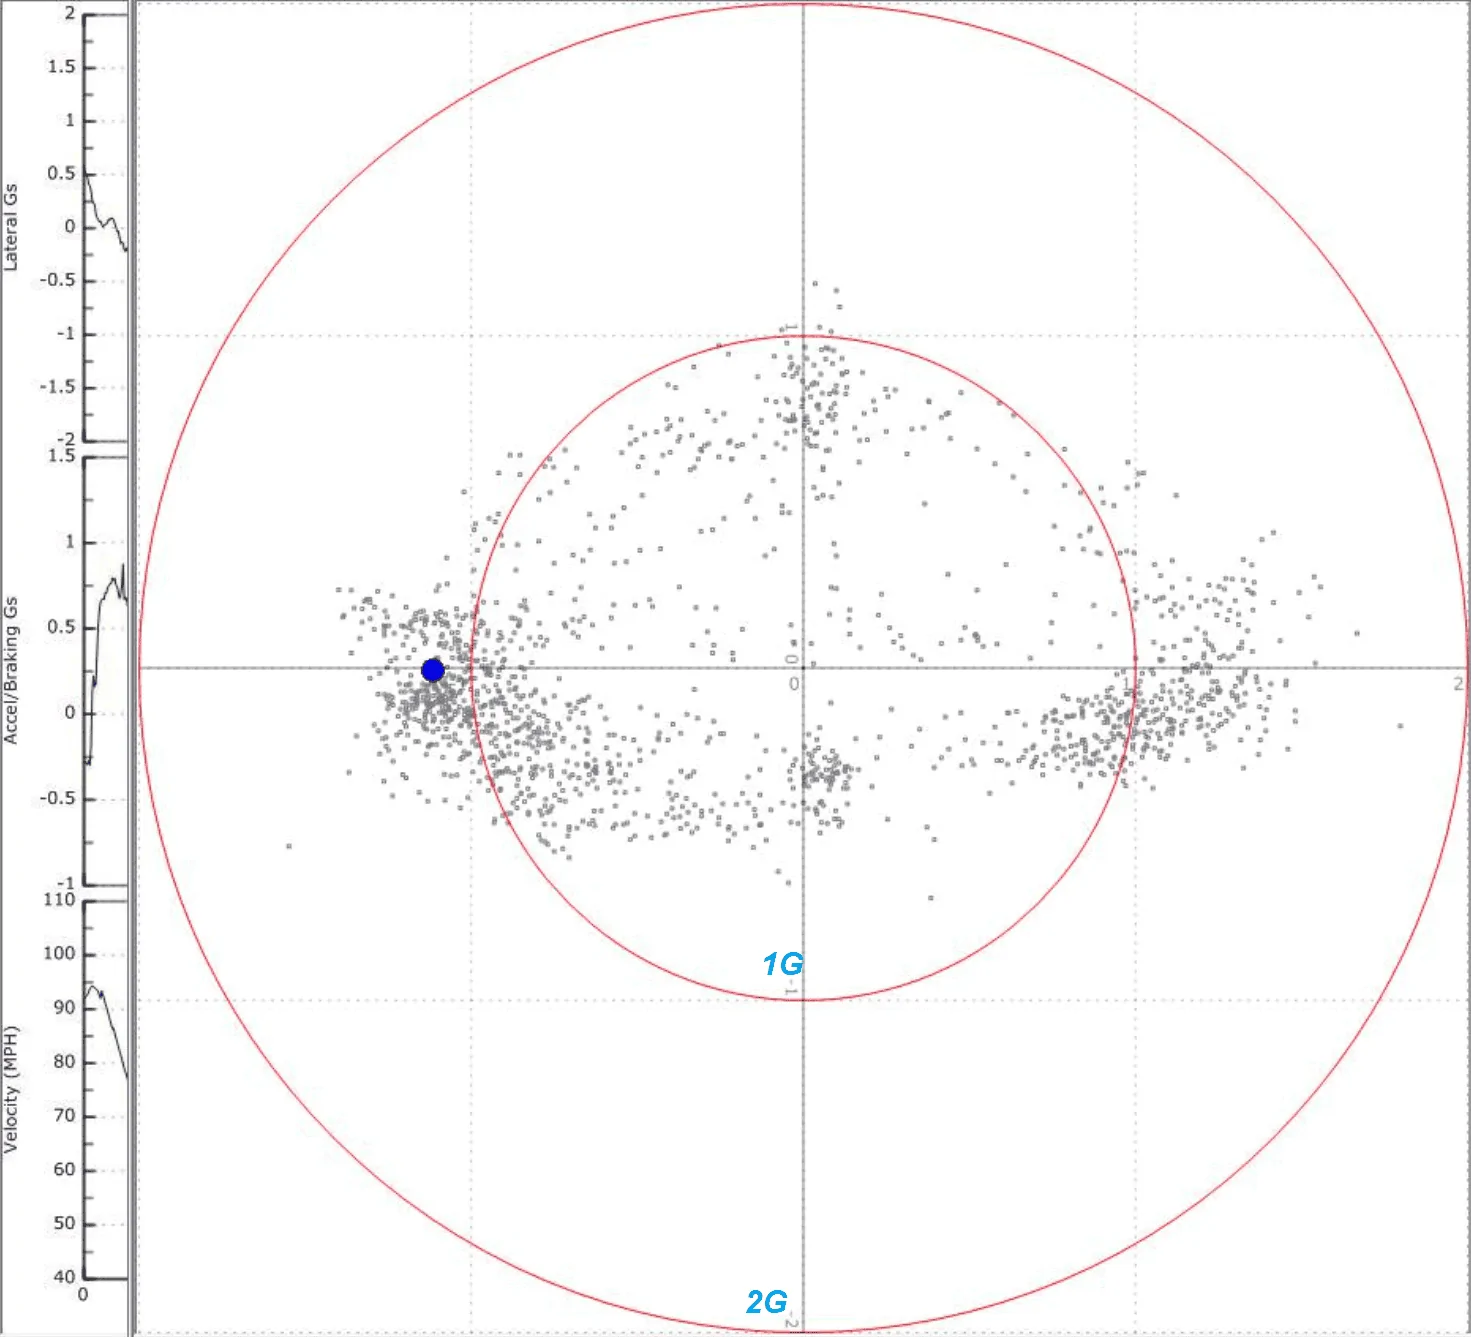The height and width of the screenshot is (1337, 1471).
Task: Click the '100' tick label on velocity axis
Action: (x=59, y=953)
